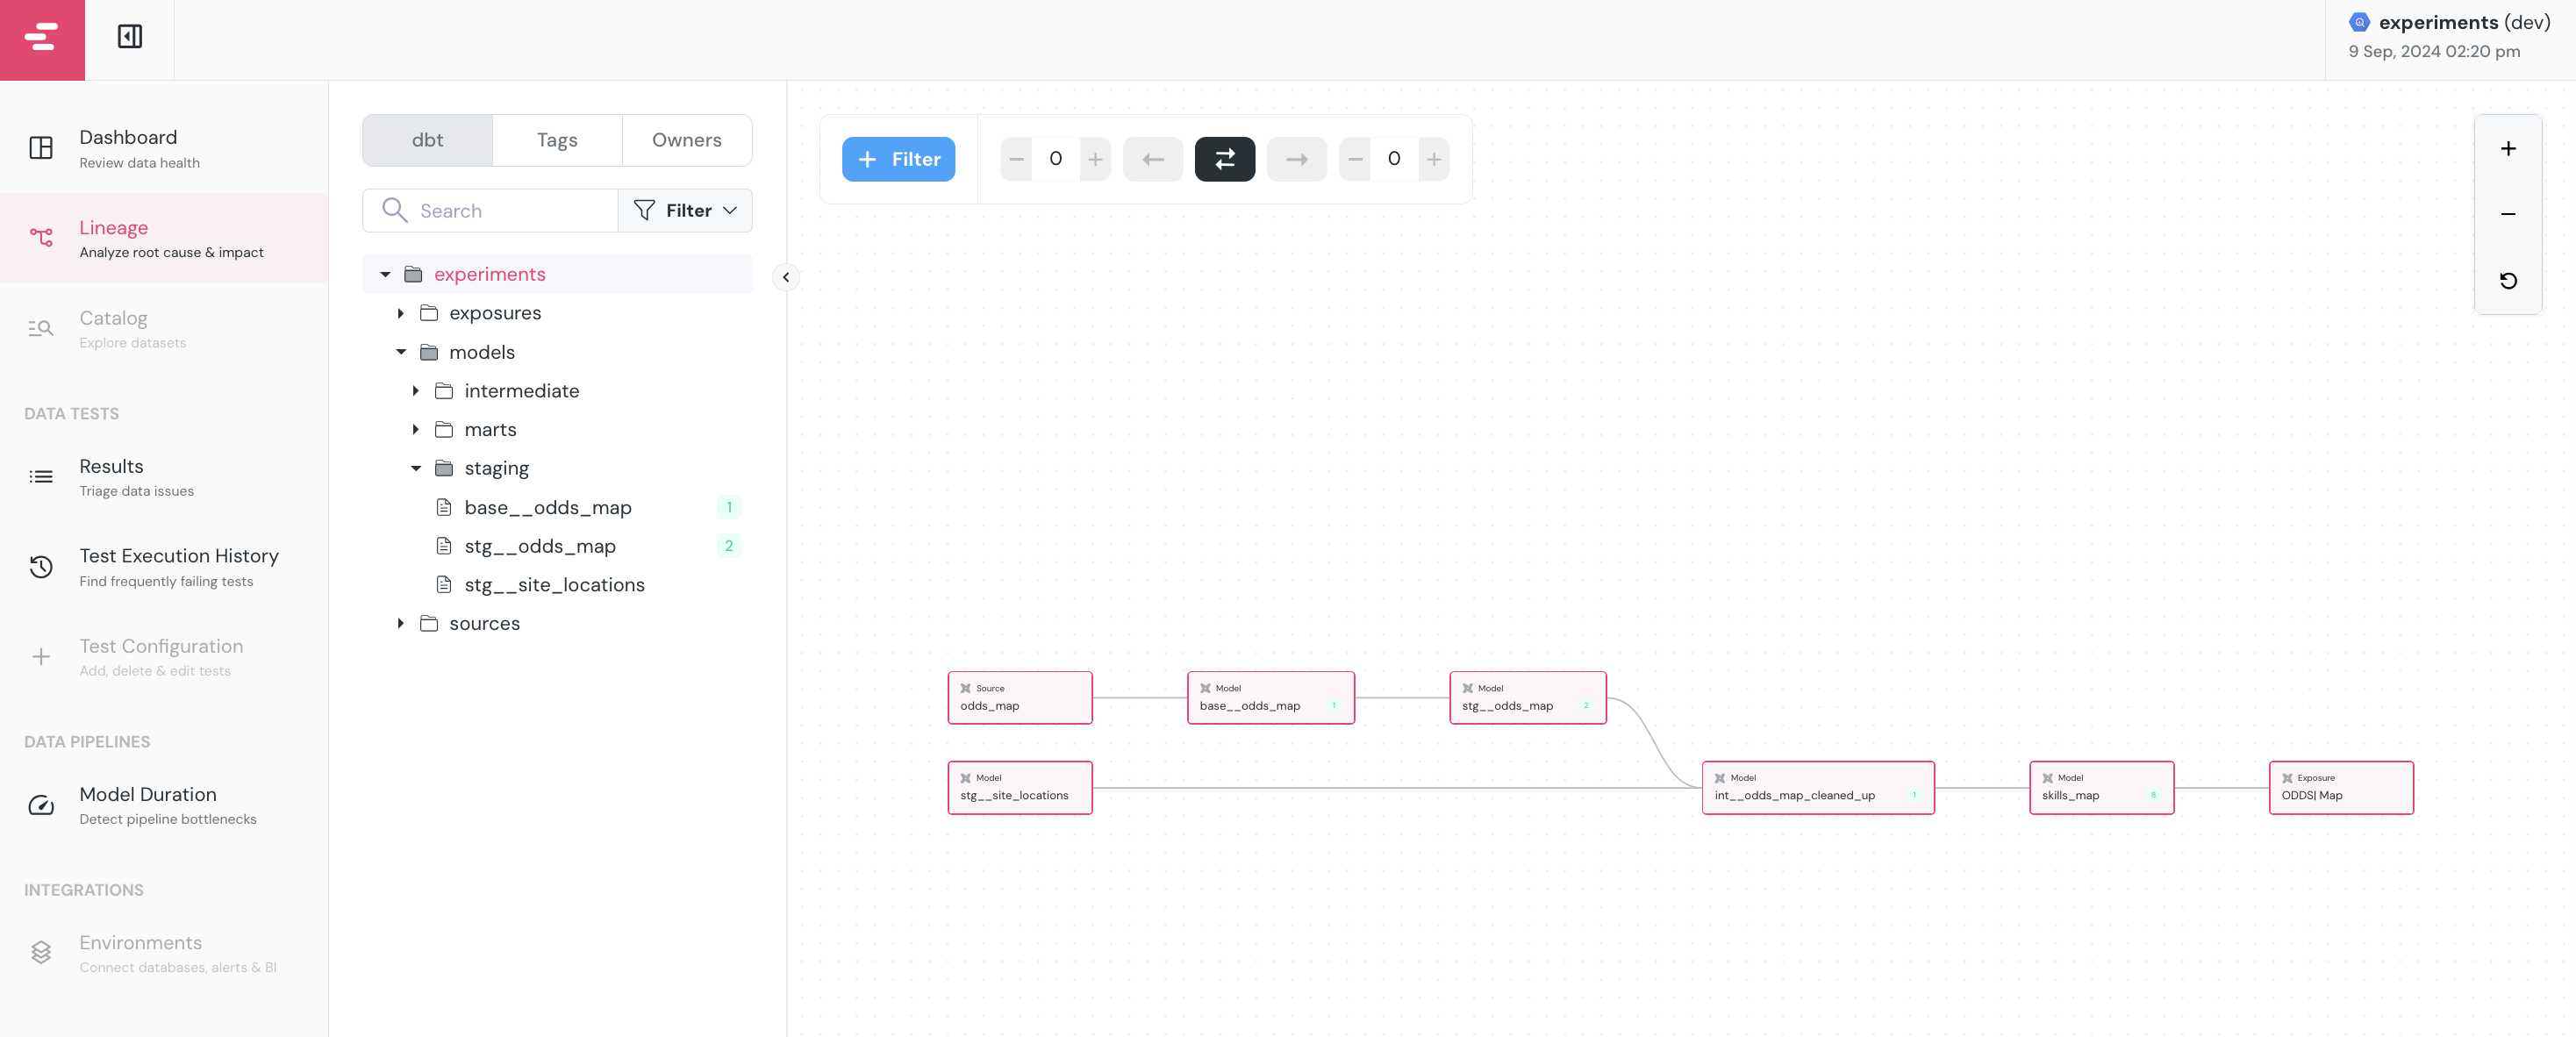Viewport: 2576px width, 1037px height.
Task: Reset the lineage graph view
Action: point(2507,281)
